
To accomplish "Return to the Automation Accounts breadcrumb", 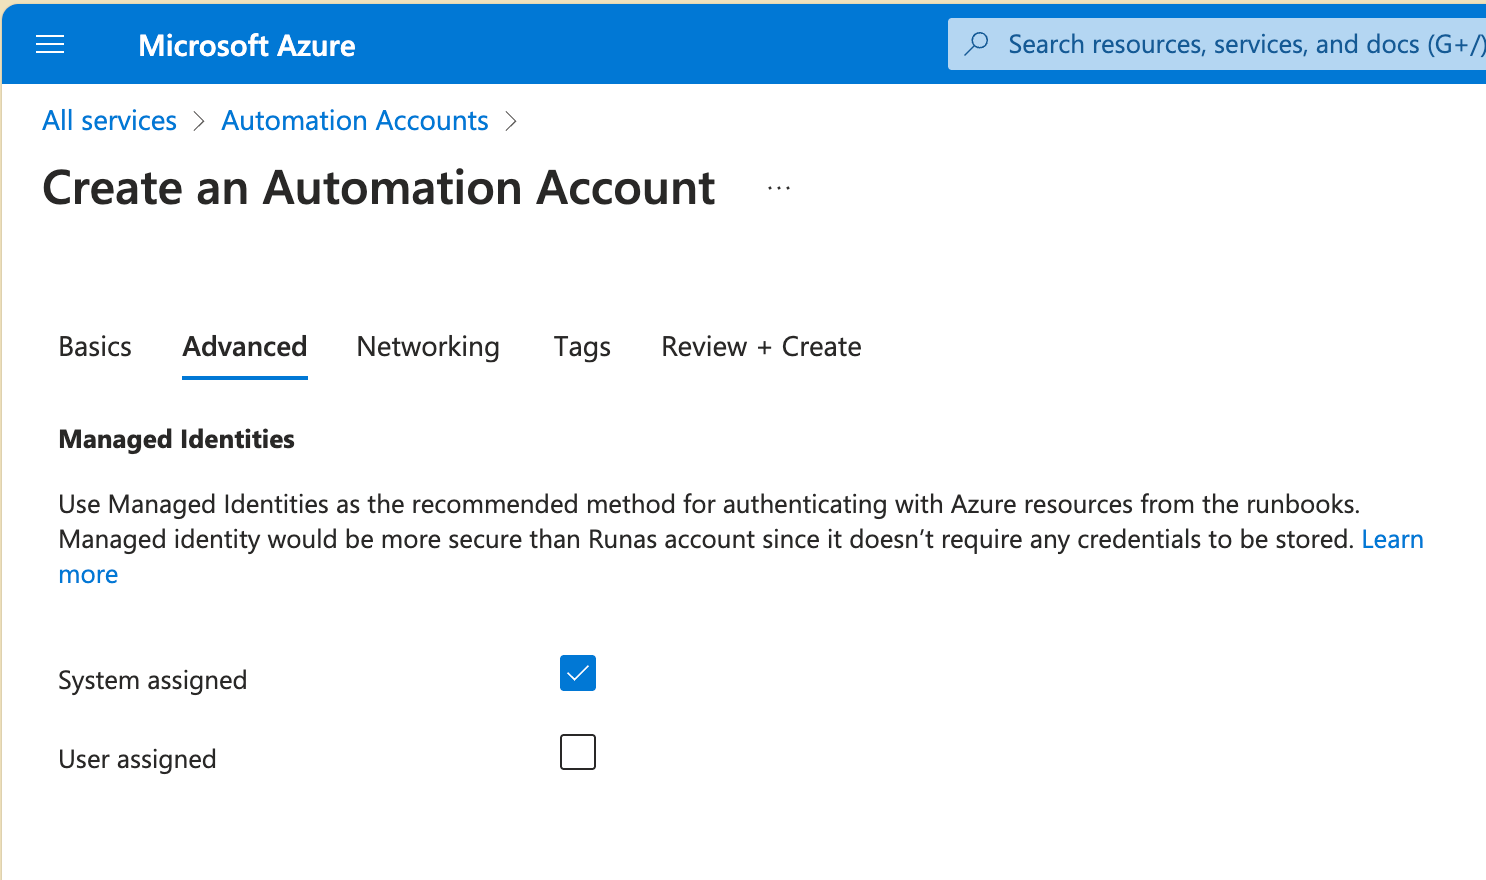I will coord(354,121).
